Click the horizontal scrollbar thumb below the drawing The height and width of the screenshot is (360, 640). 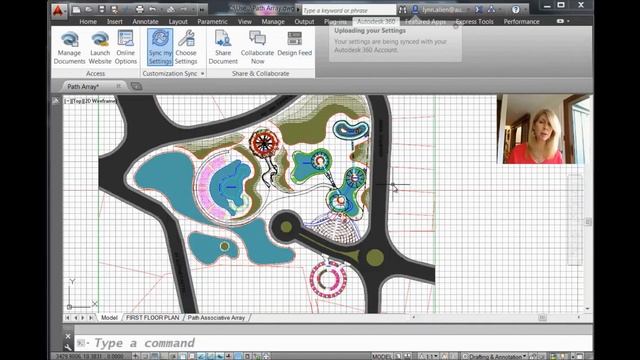(542, 317)
